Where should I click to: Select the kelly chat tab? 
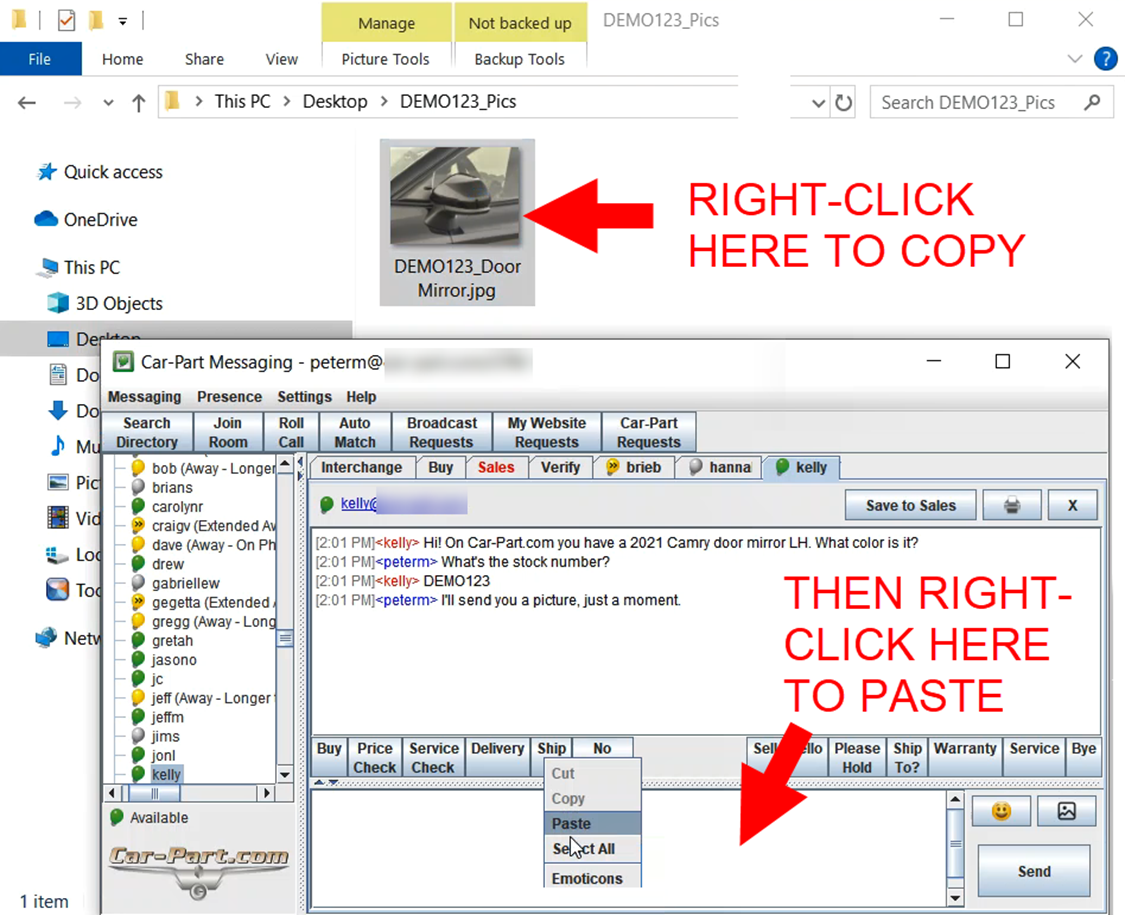[802, 467]
